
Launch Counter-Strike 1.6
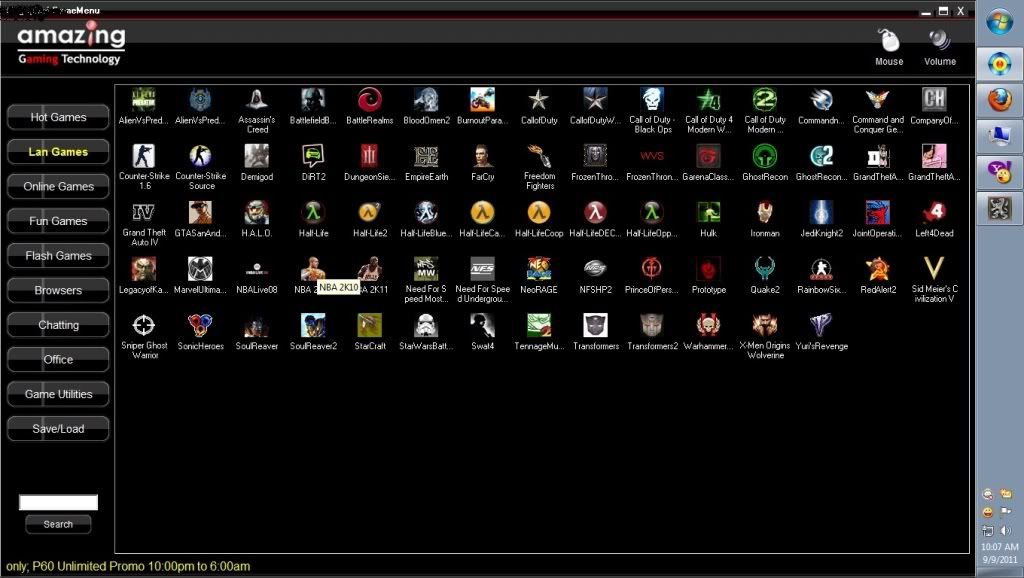pyautogui.click(x=144, y=157)
